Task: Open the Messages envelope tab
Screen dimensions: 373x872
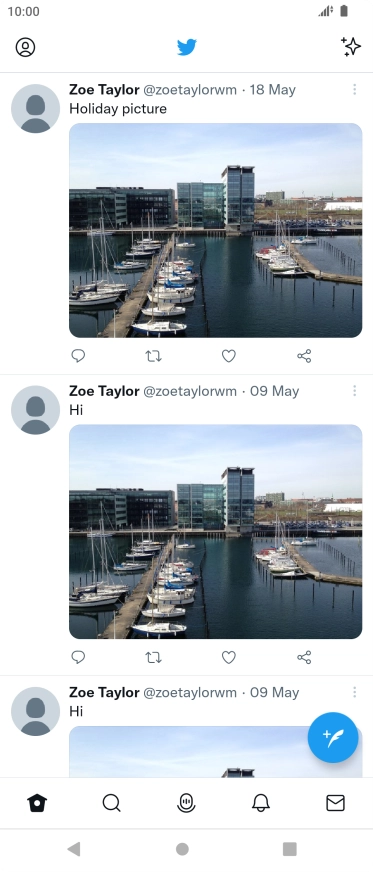Action: coord(335,803)
